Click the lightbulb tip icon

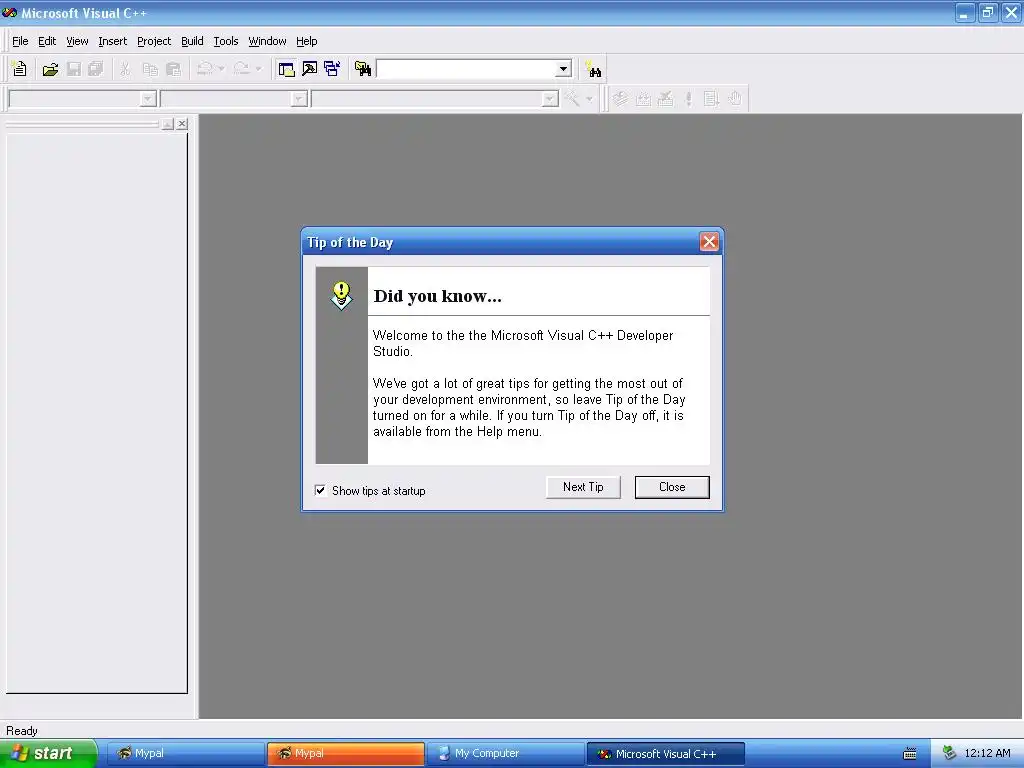tap(342, 295)
